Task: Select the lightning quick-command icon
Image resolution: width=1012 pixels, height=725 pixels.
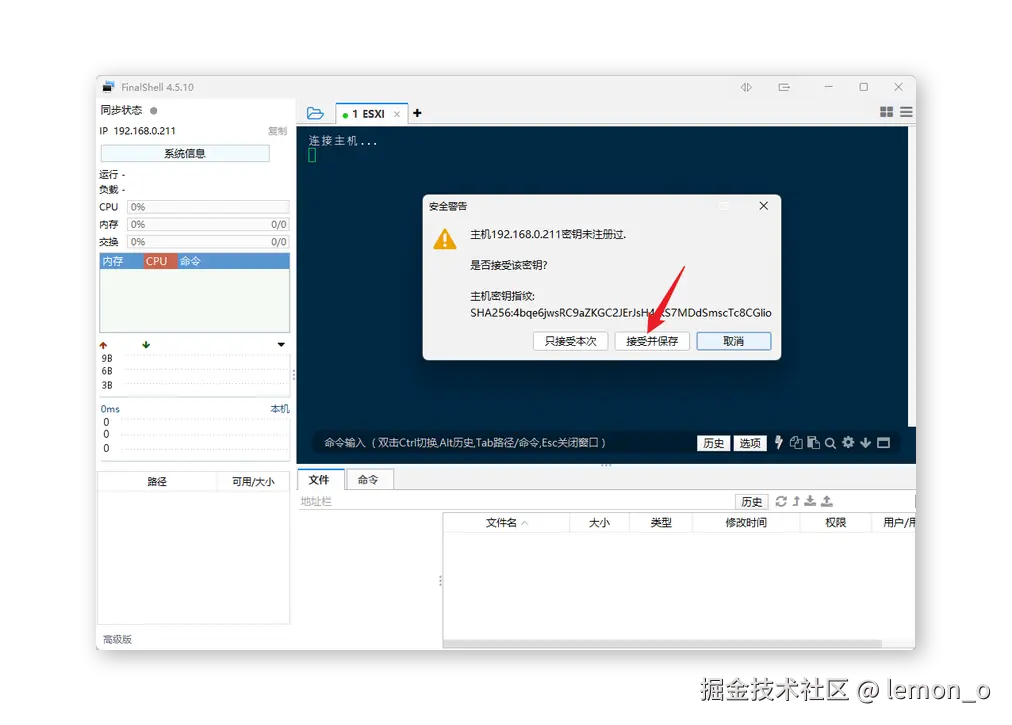Action: tap(779, 442)
